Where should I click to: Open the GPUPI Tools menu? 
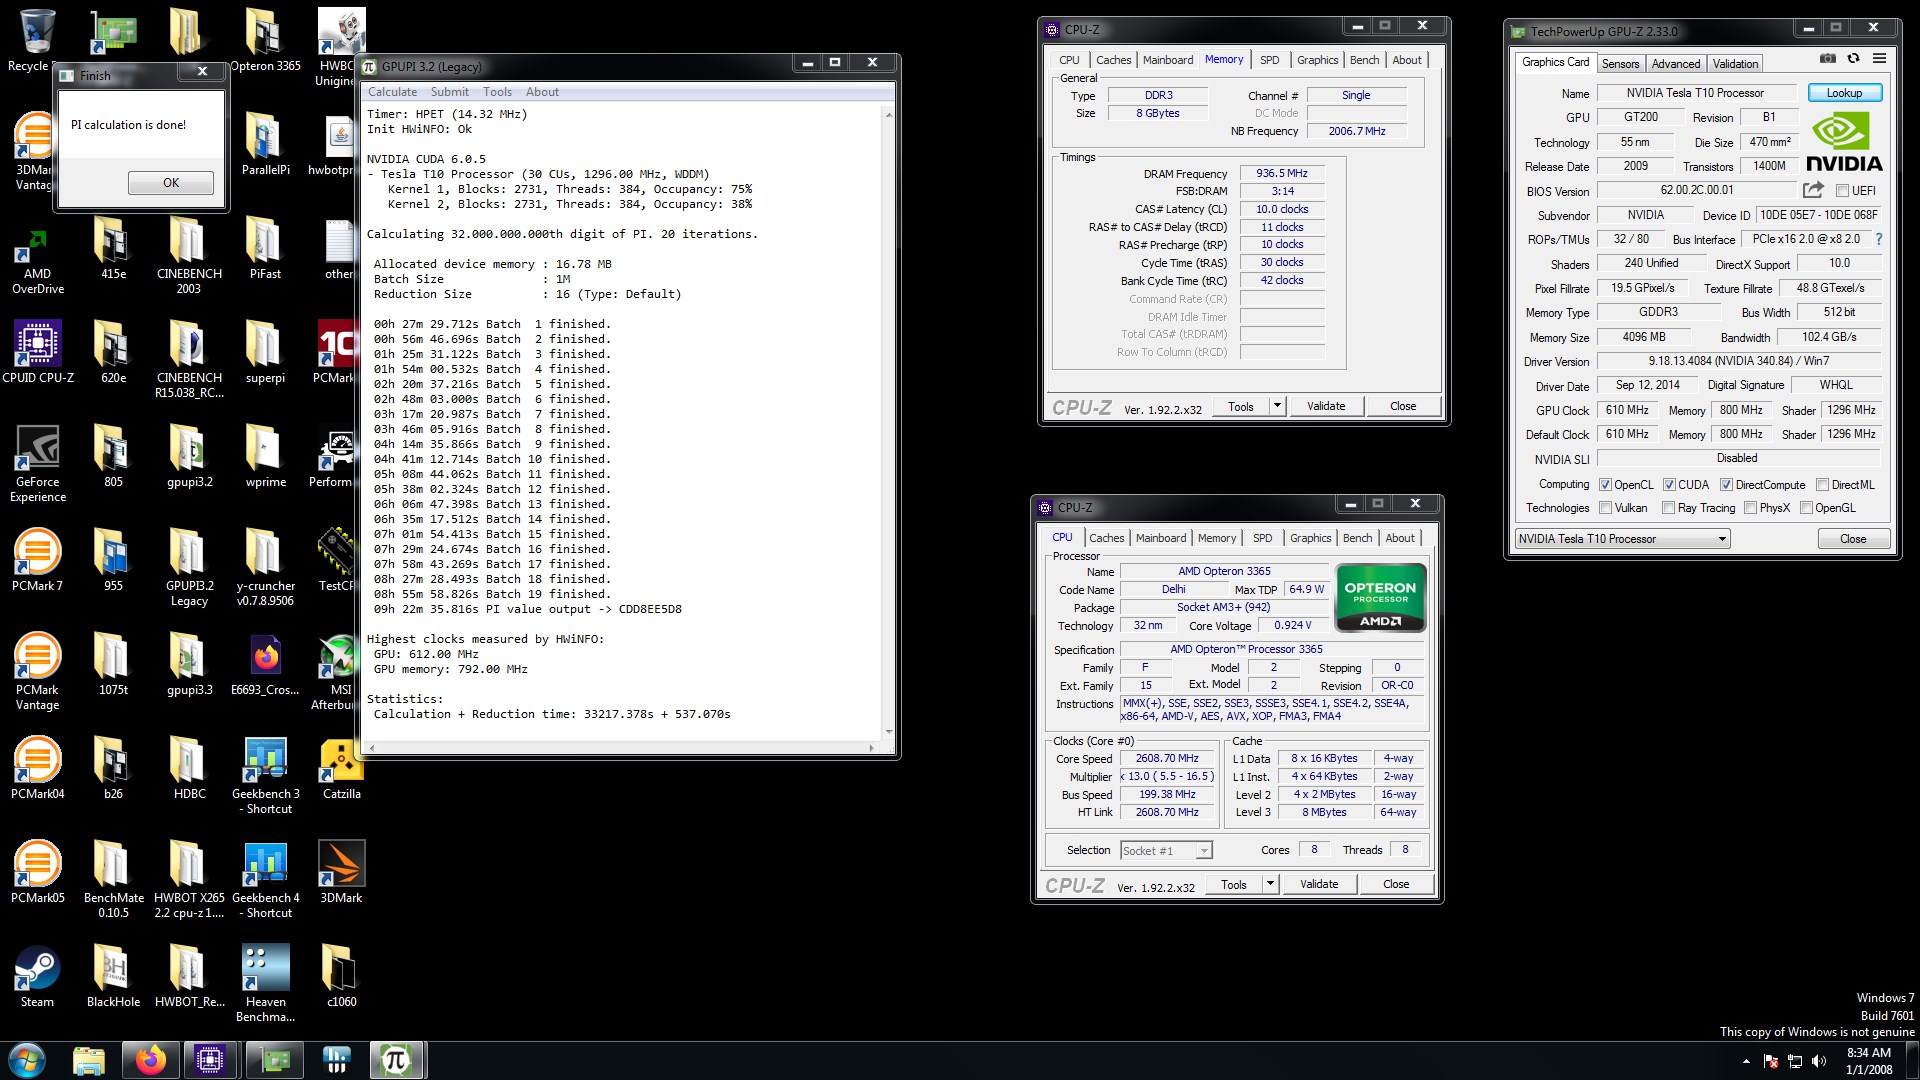tap(497, 92)
